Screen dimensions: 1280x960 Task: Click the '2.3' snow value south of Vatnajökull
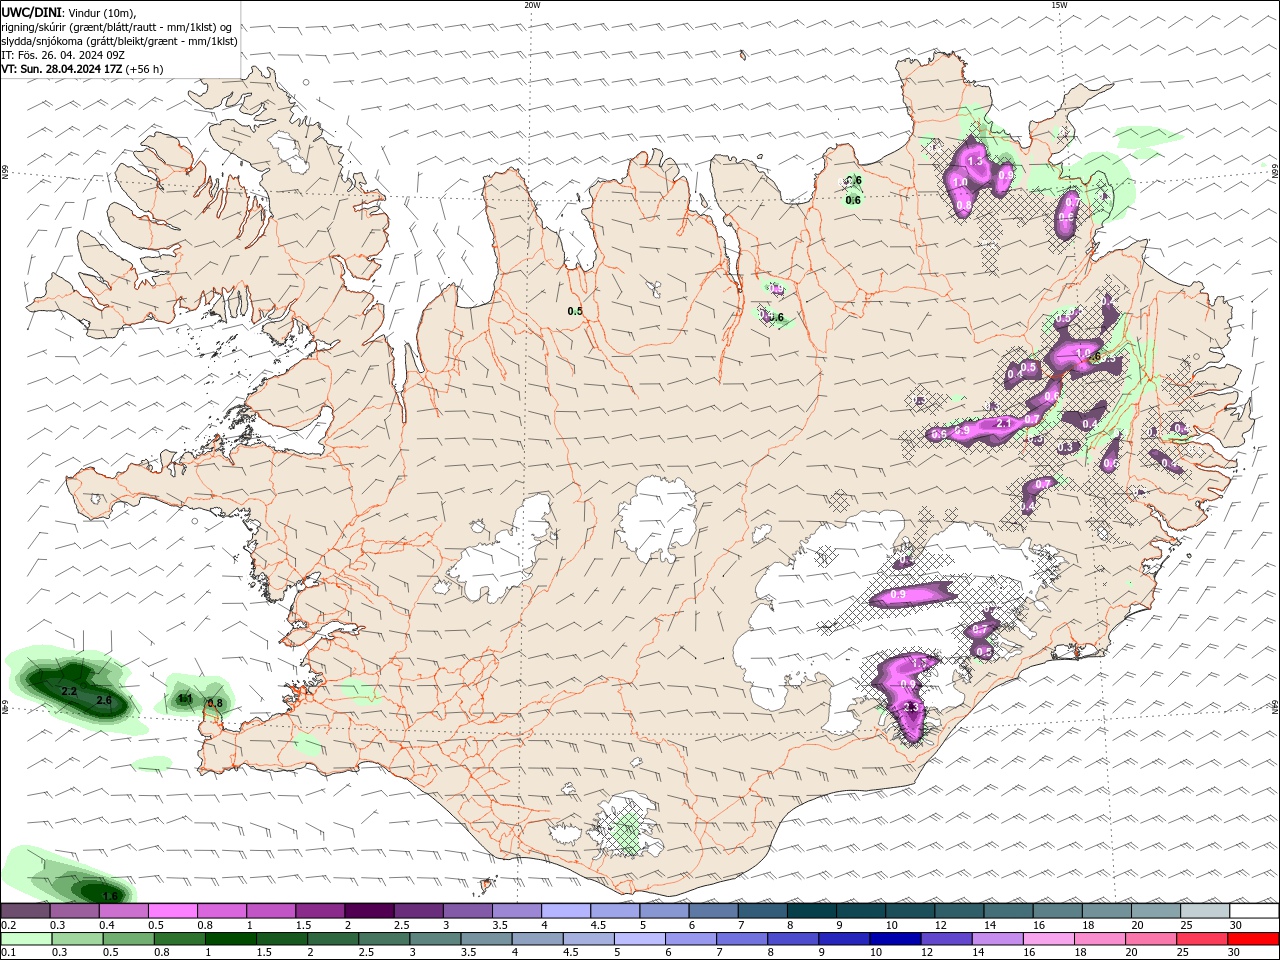click(910, 707)
